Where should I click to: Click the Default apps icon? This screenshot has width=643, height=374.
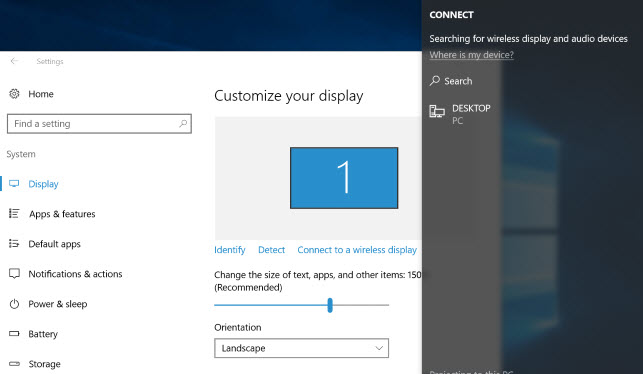point(14,244)
